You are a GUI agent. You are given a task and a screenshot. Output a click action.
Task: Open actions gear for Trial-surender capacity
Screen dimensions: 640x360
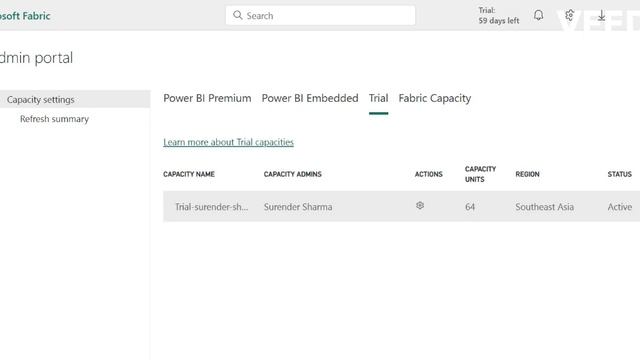[x=420, y=206]
